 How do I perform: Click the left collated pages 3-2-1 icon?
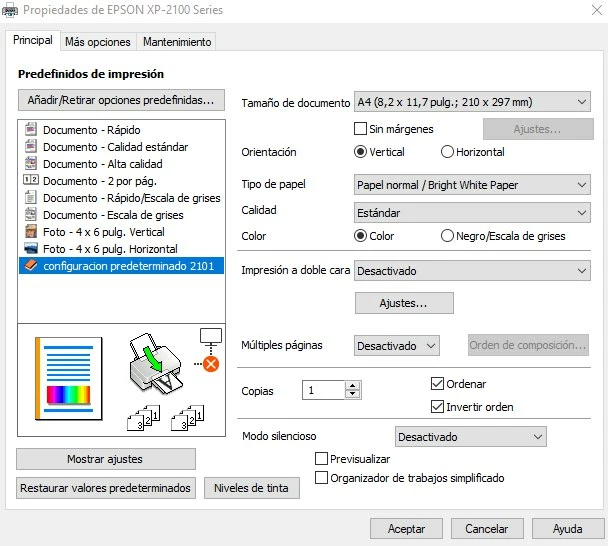(143, 418)
